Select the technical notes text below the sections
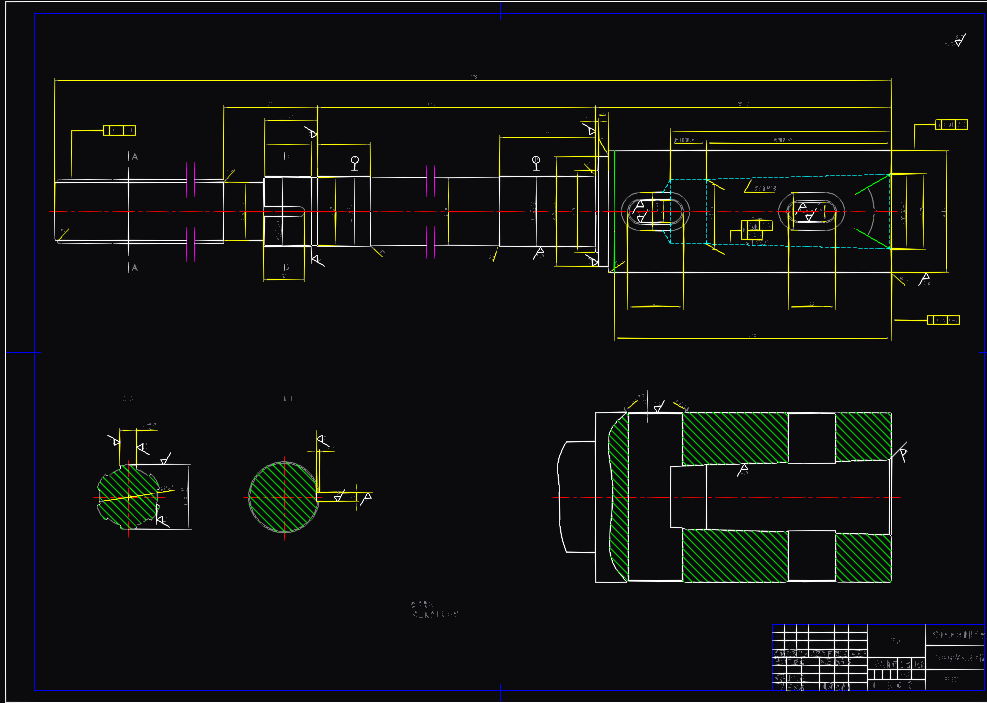987x703 pixels. pyautogui.click(x=435, y=609)
